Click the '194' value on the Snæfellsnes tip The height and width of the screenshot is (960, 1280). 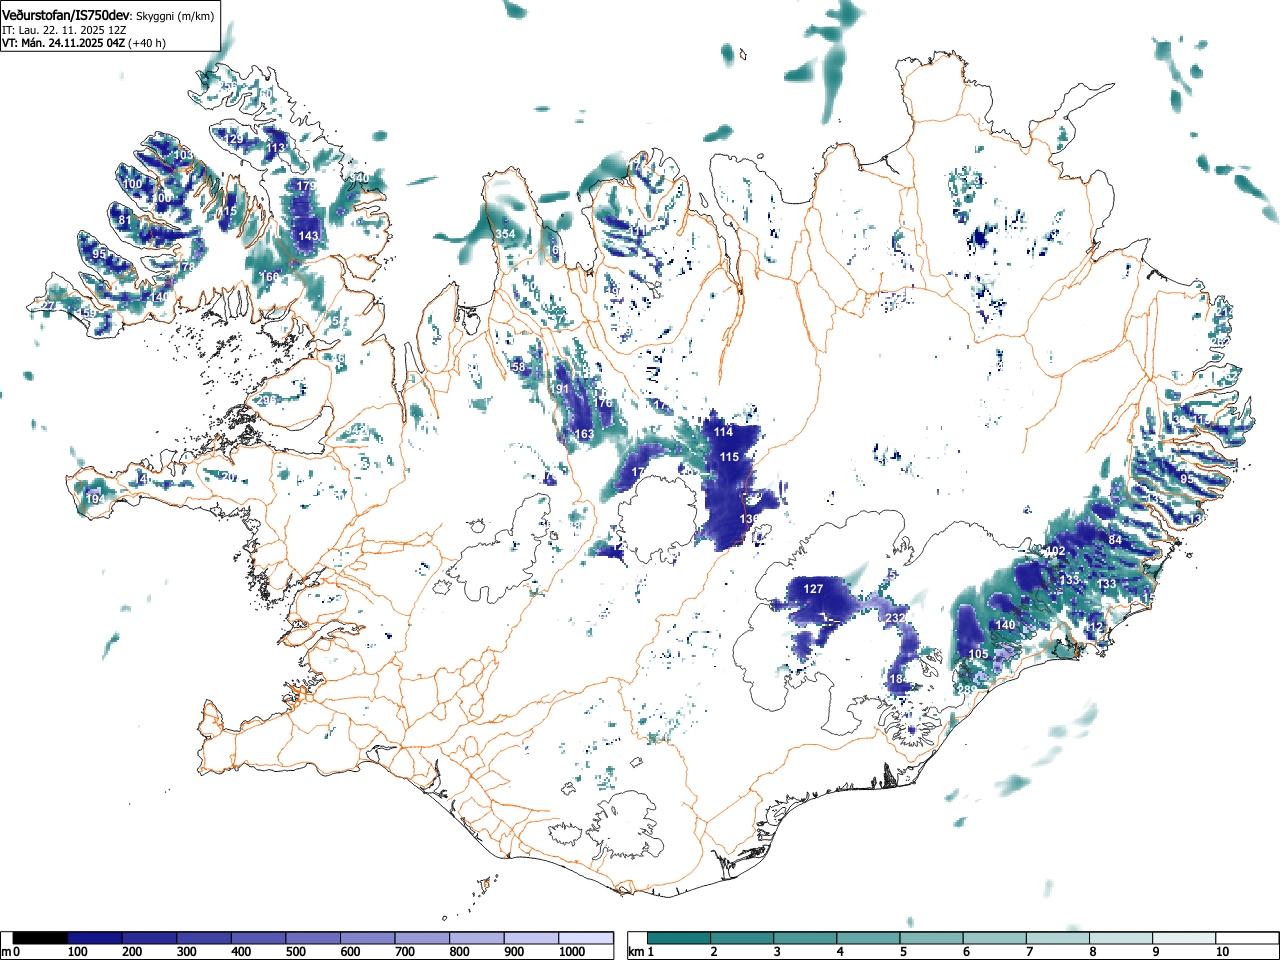pos(95,499)
